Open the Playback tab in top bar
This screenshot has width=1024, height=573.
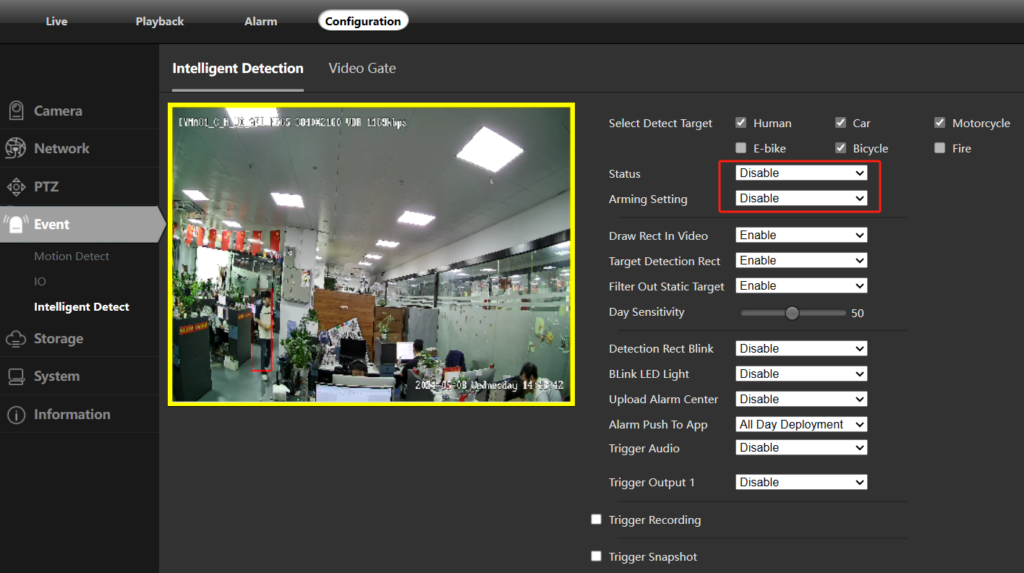pos(160,21)
